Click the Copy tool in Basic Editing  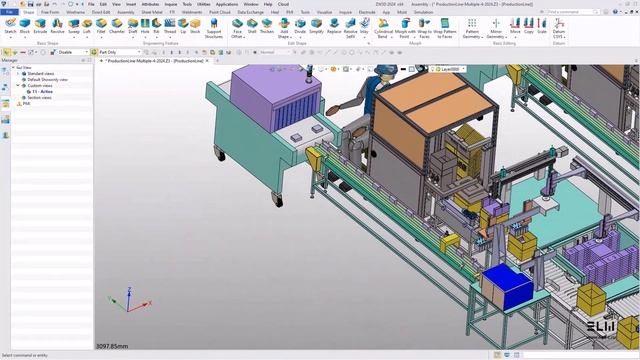tap(529, 26)
